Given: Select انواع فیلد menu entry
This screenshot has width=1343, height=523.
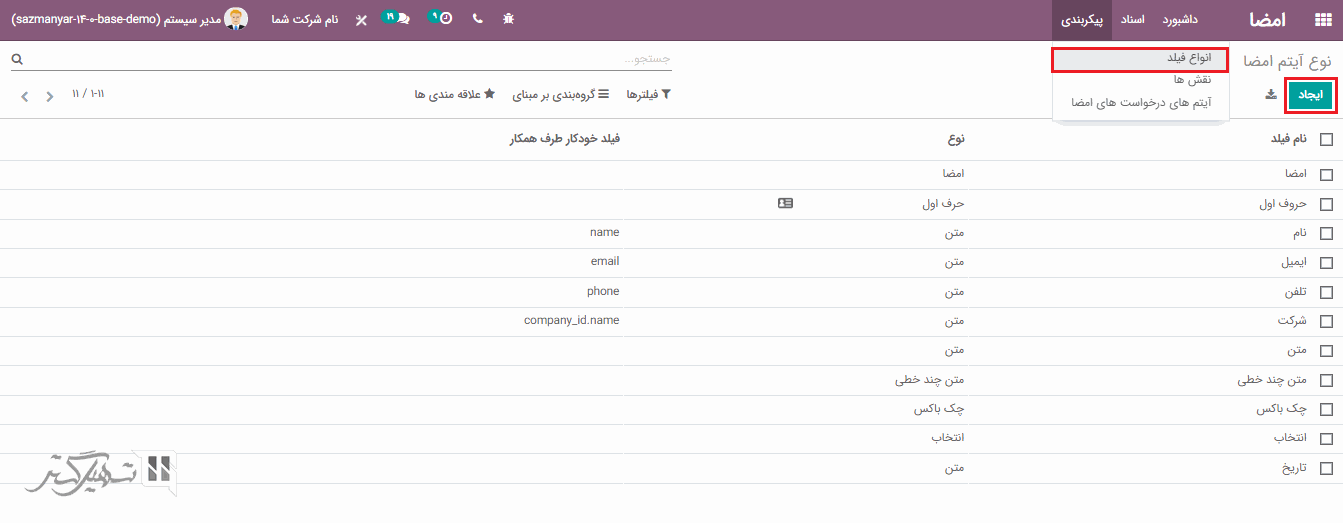Looking at the screenshot, I should (x=1140, y=59).
